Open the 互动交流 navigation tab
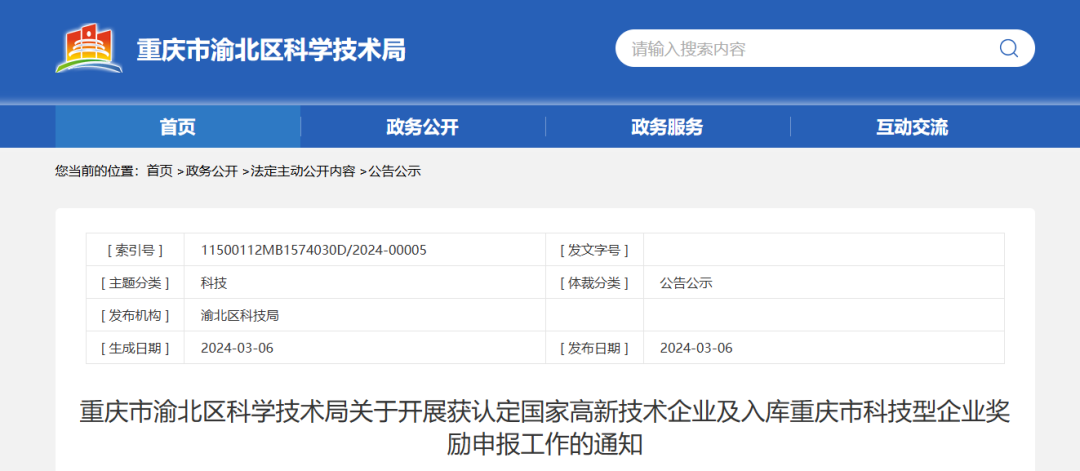The width and height of the screenshot is (1080, 471). click(x=912, y=127)
